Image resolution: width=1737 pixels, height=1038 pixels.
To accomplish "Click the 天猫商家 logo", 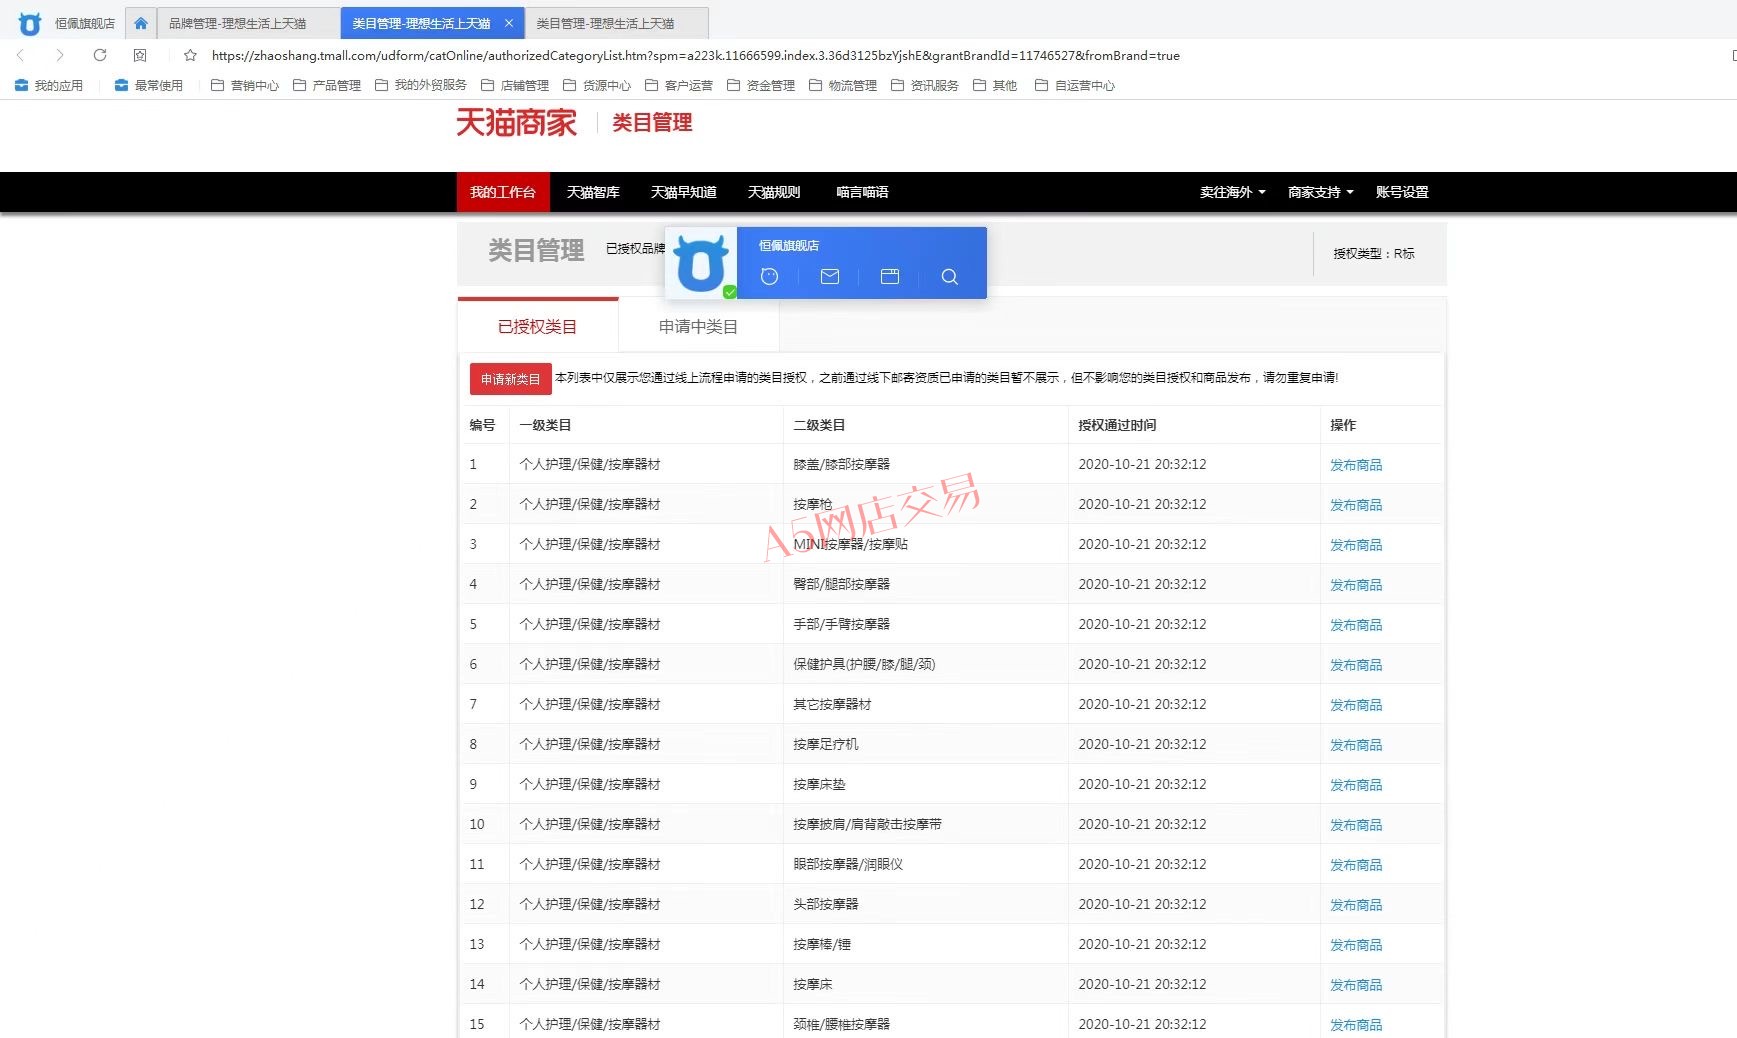I will tap(516, 122).
